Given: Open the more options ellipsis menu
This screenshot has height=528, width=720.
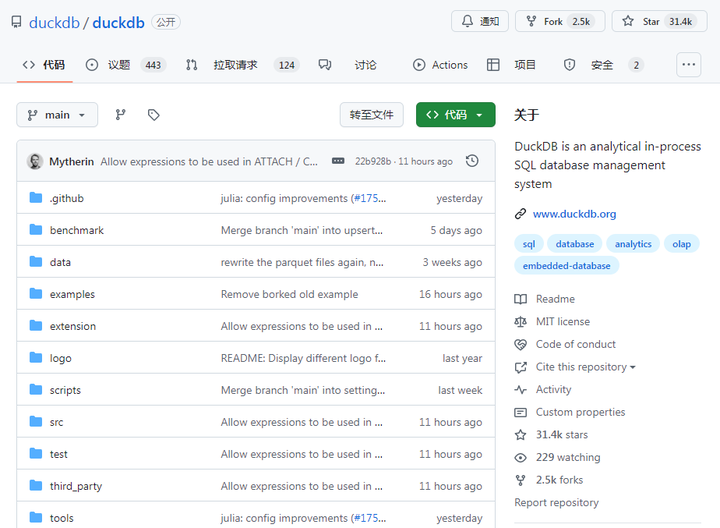Looking at the screenshot, I should [x=688, y=65].
